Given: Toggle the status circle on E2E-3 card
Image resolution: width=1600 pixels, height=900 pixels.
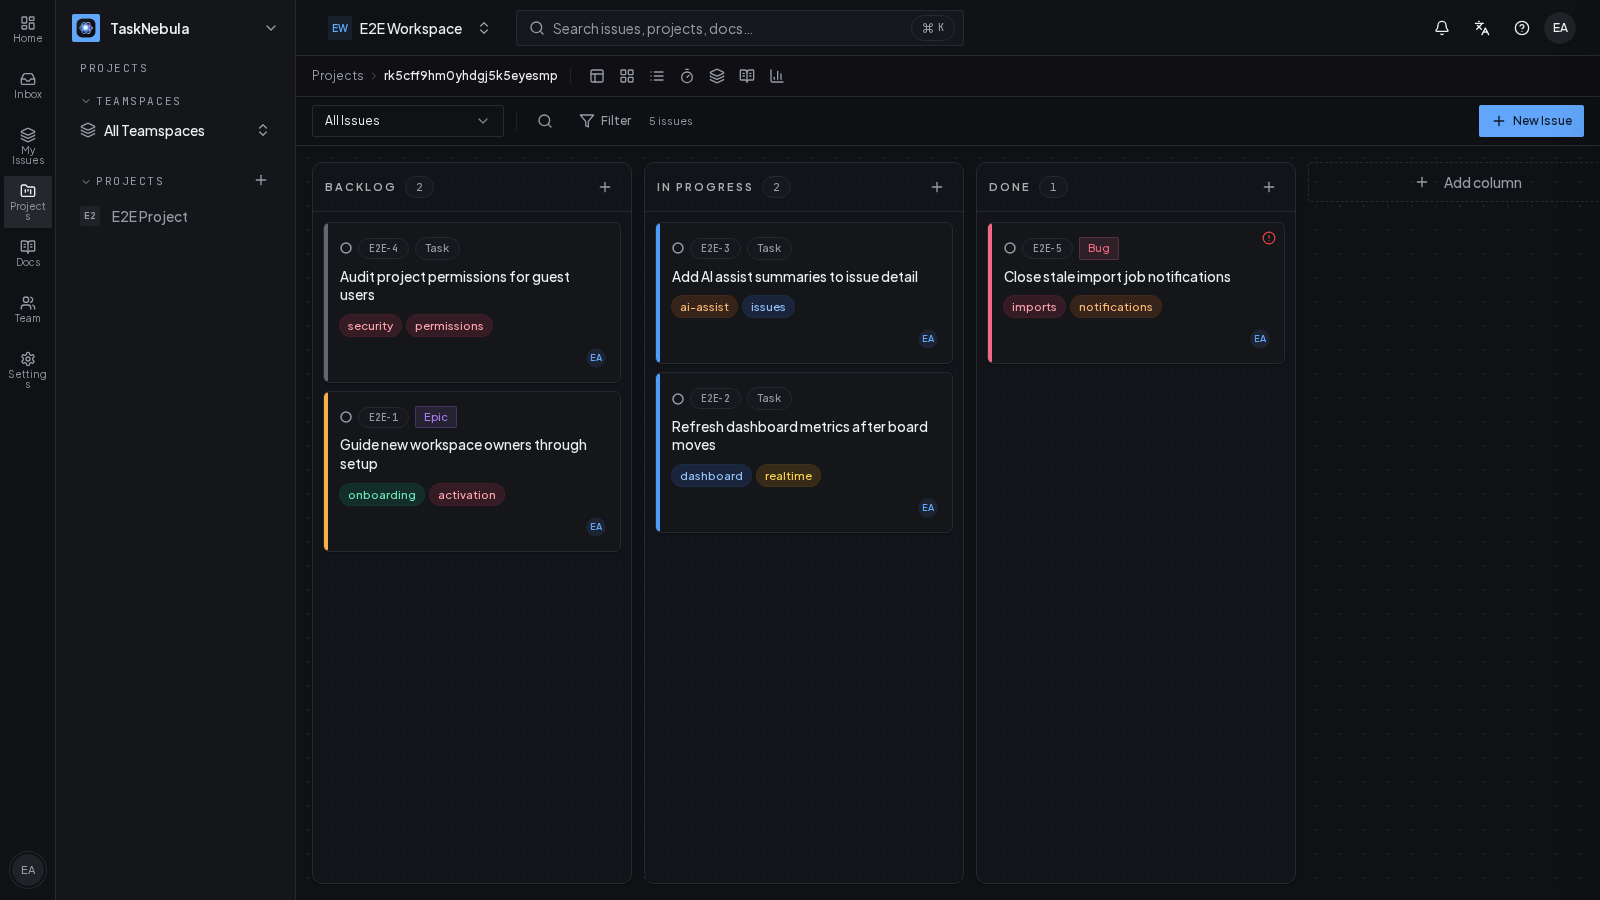Looking at the screenshot, I should (678, 248).
